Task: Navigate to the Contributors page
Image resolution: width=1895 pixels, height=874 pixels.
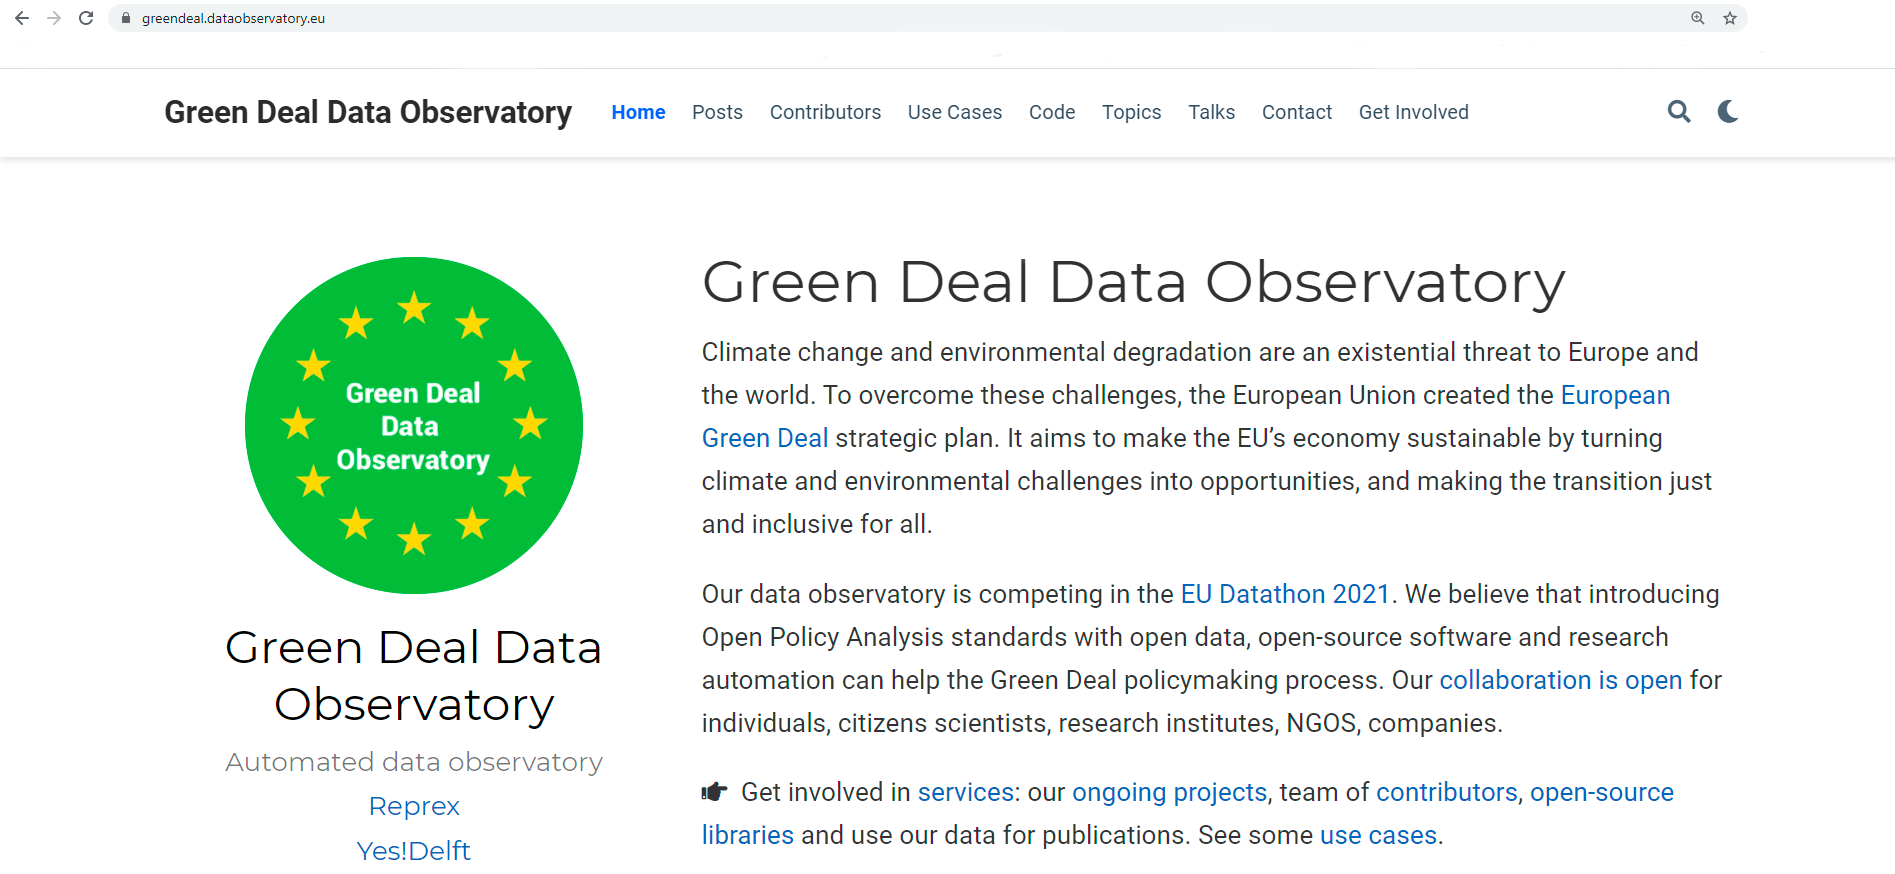Action: [824, 112]
